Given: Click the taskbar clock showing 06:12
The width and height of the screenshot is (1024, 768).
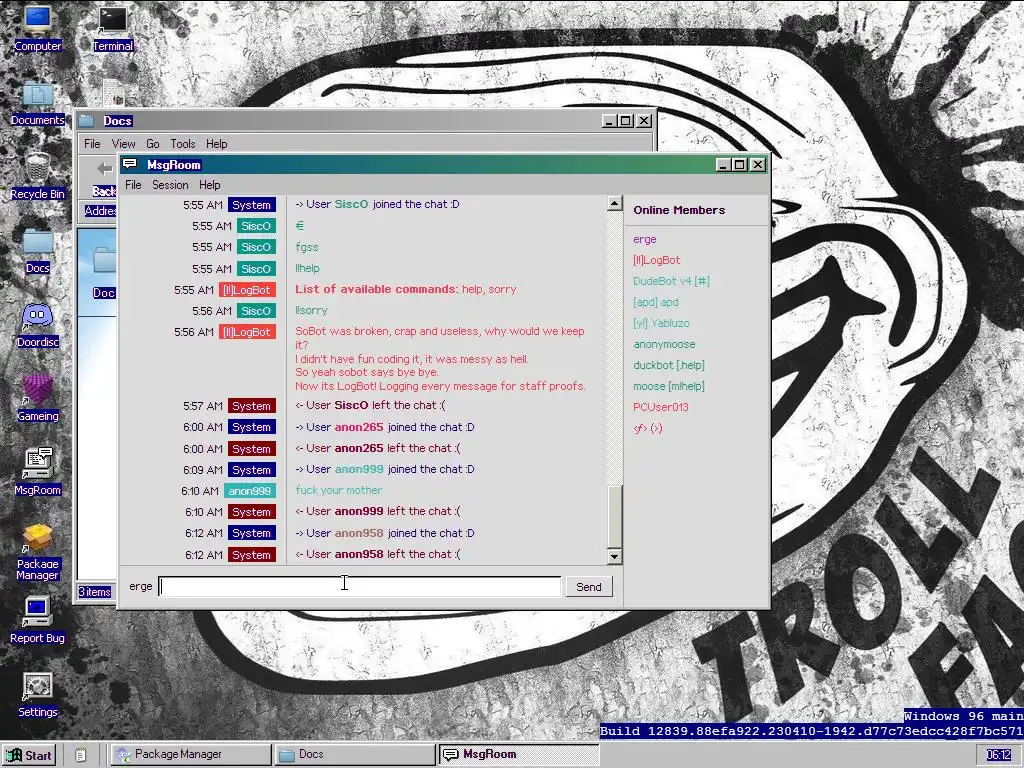Looking at the screenshot, I should point(999,755).
